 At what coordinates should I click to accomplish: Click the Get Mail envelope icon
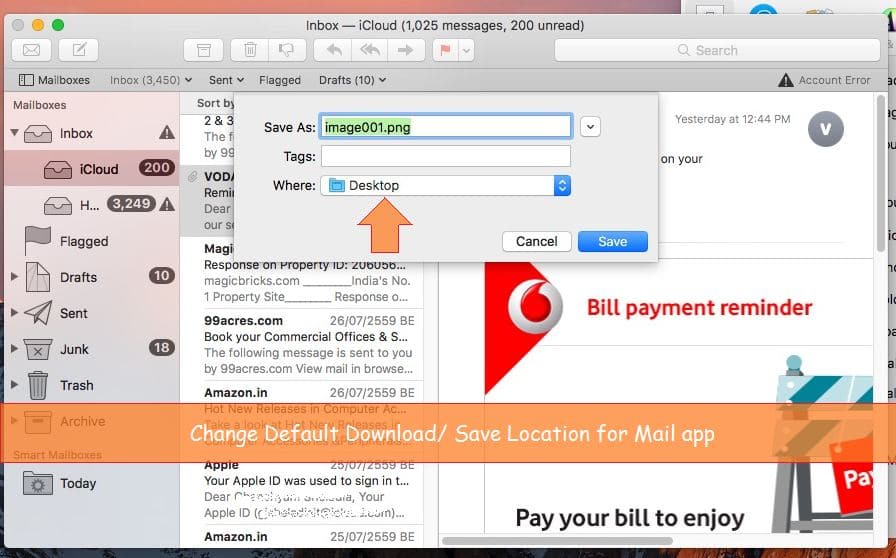coord(31,50)
